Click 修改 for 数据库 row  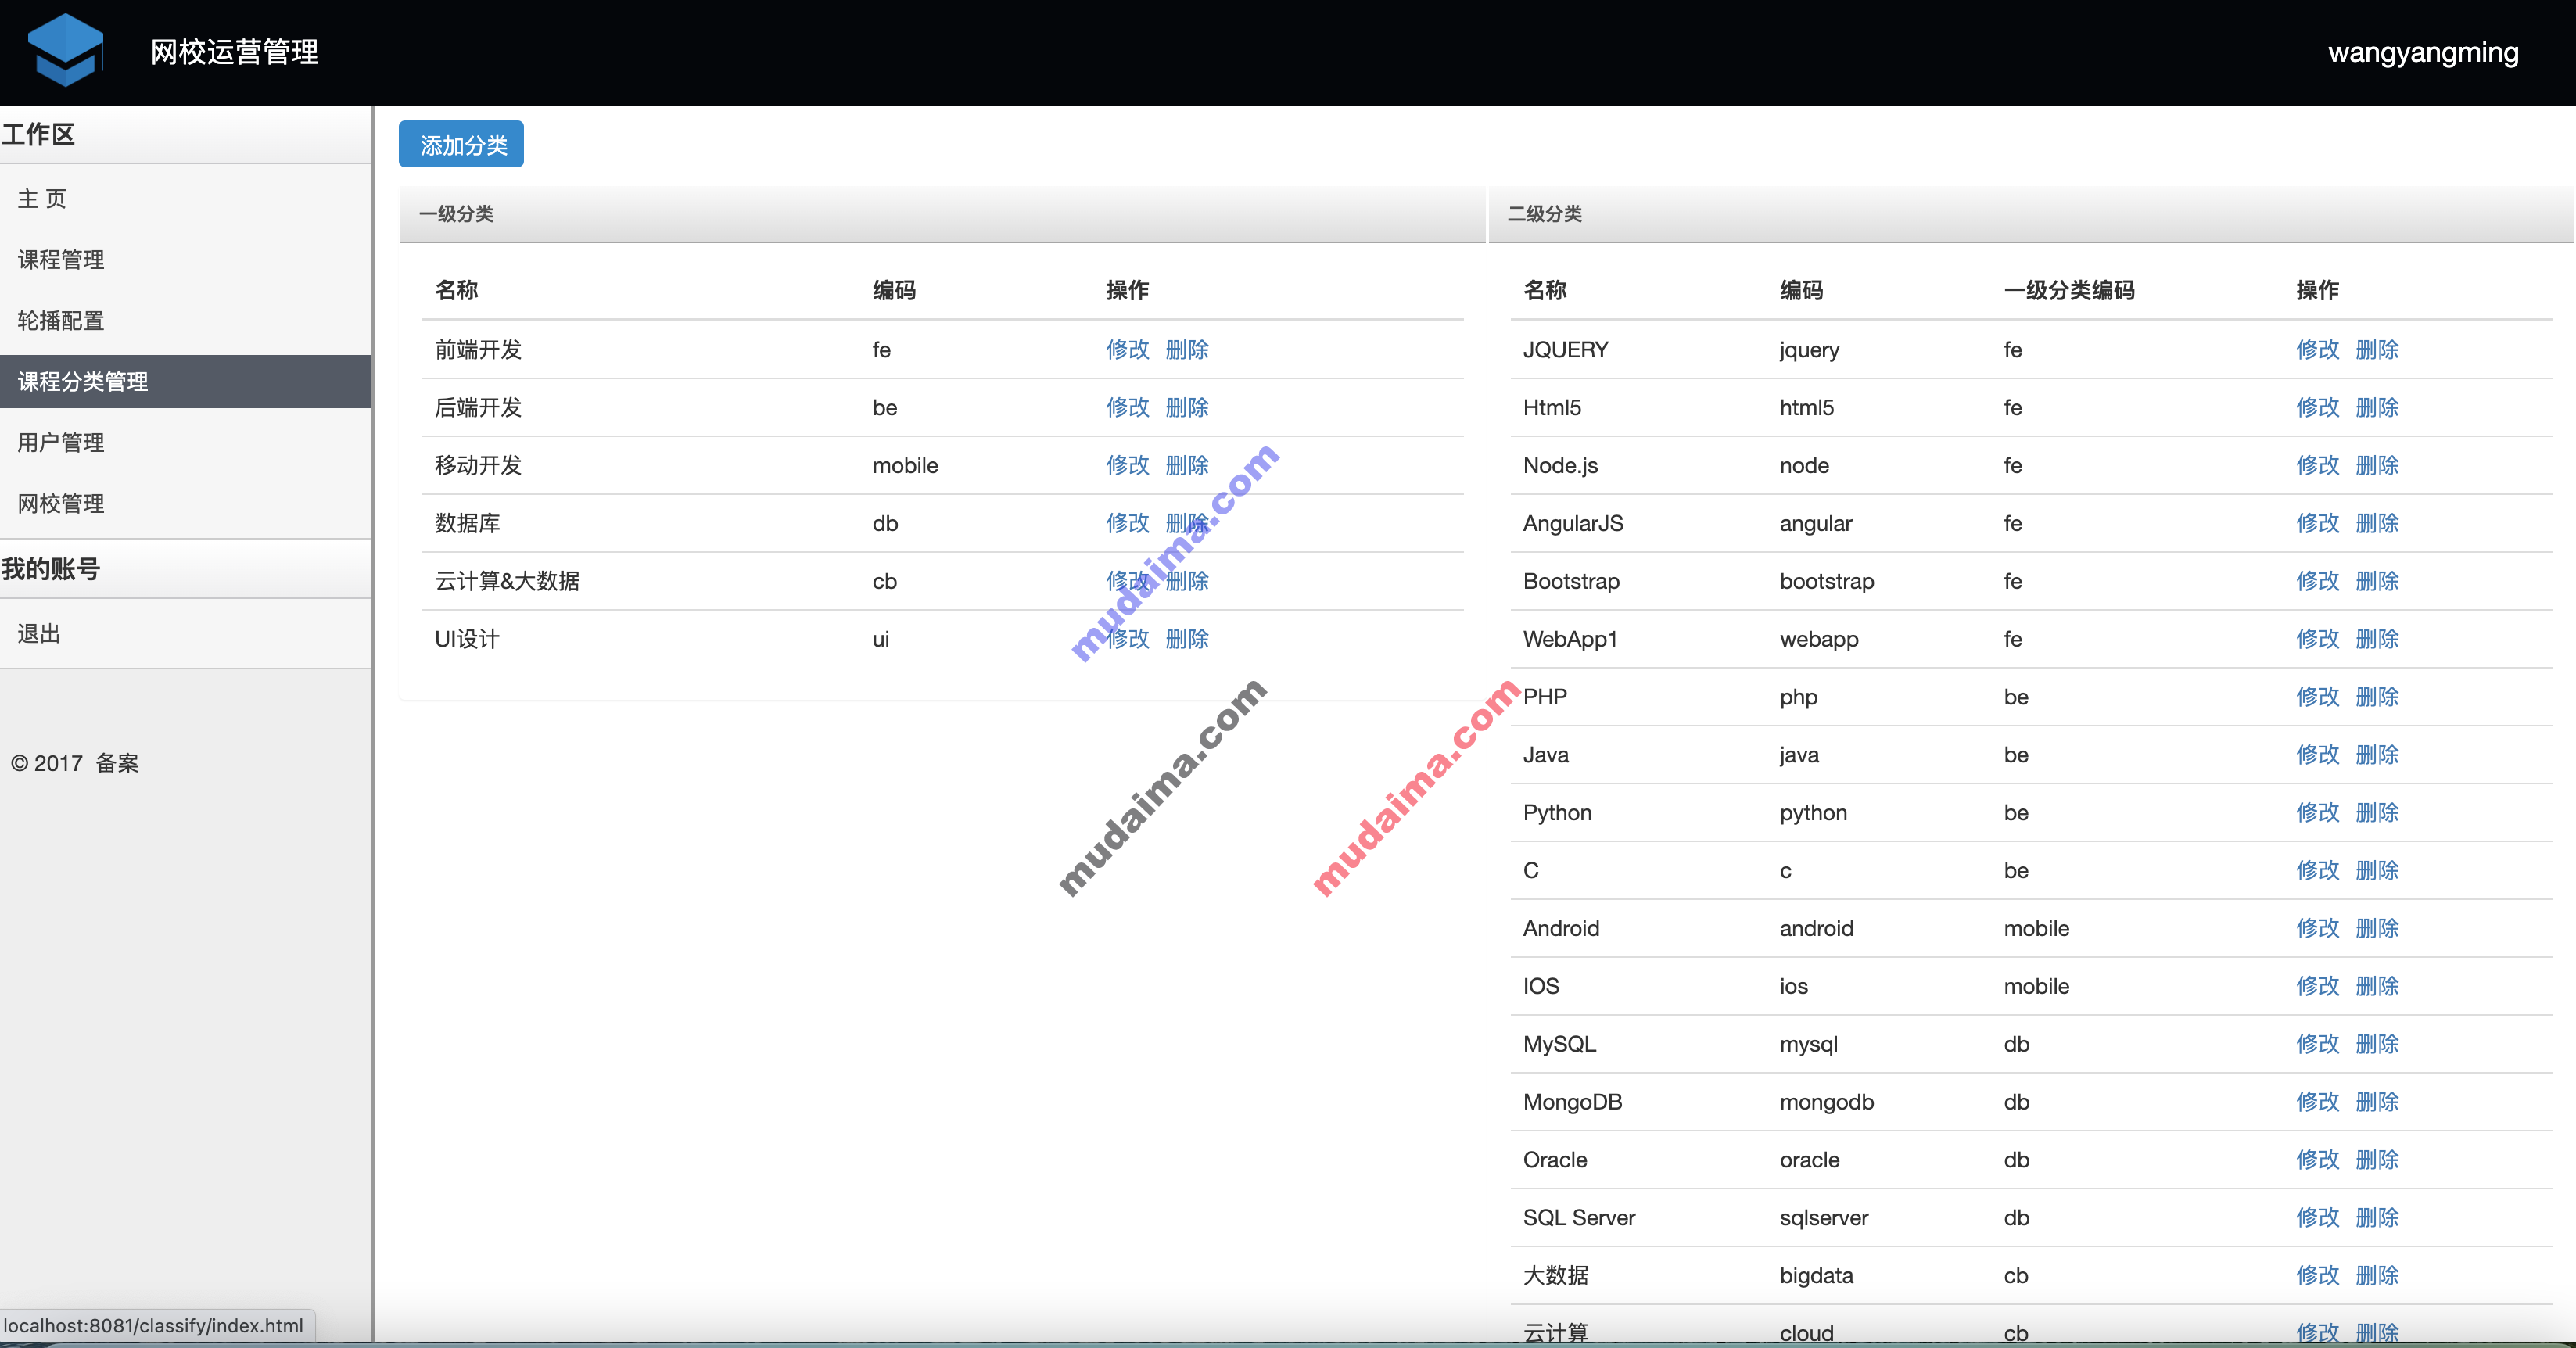(1127, 524)
